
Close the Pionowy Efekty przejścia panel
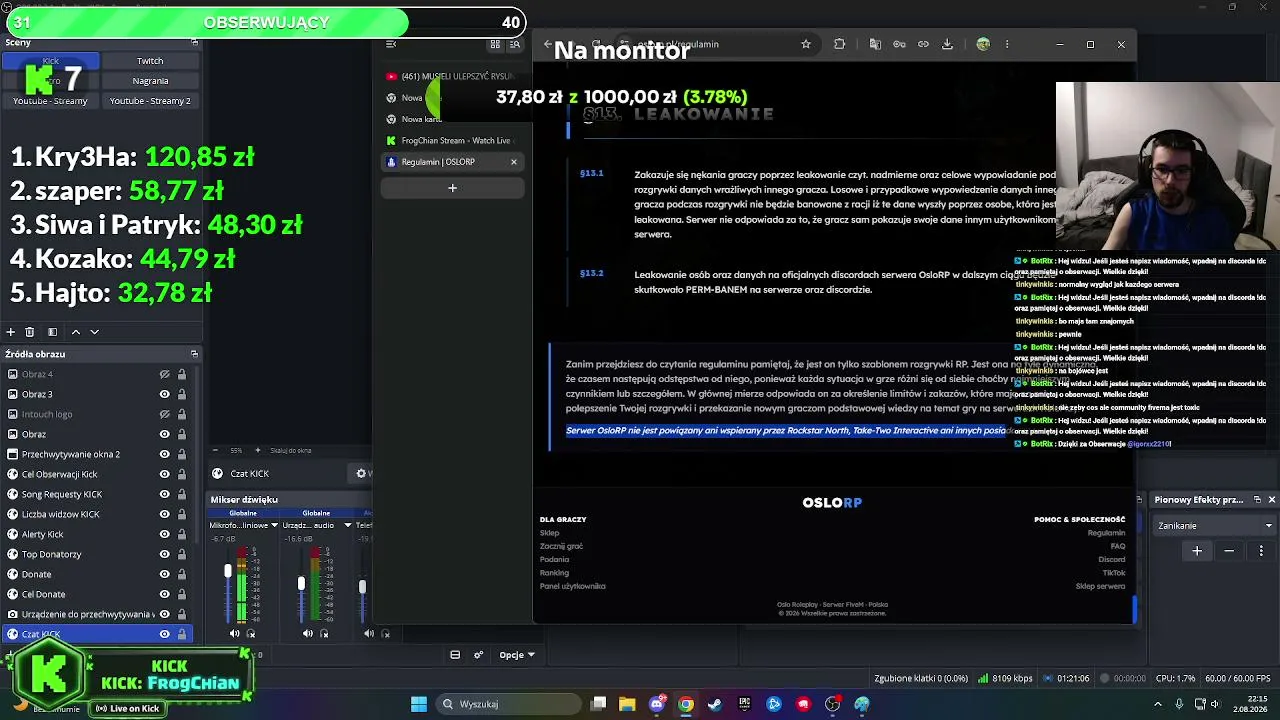pyautogui.click(x=1271, y=499)
